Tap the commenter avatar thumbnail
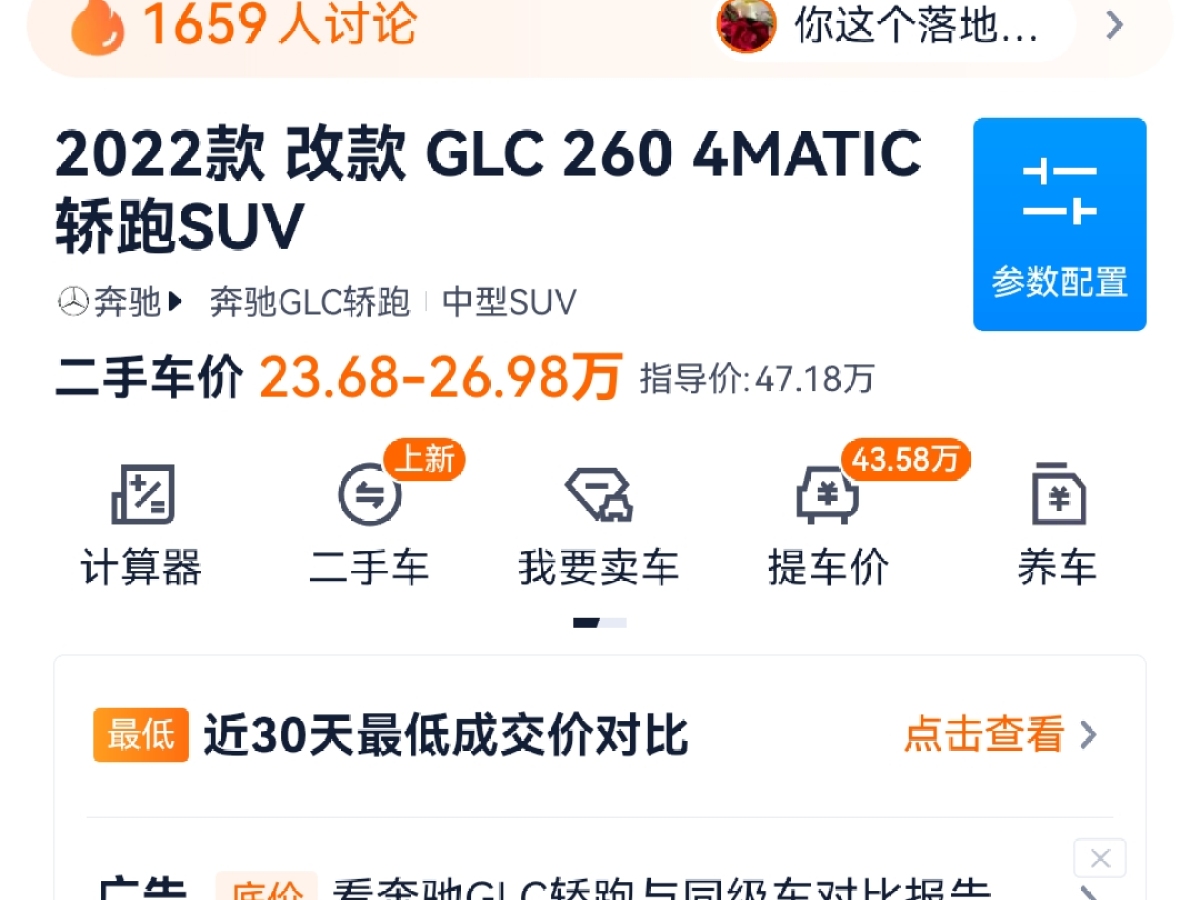The height and width of the screenshot is (900, 1200). (746, 24)
